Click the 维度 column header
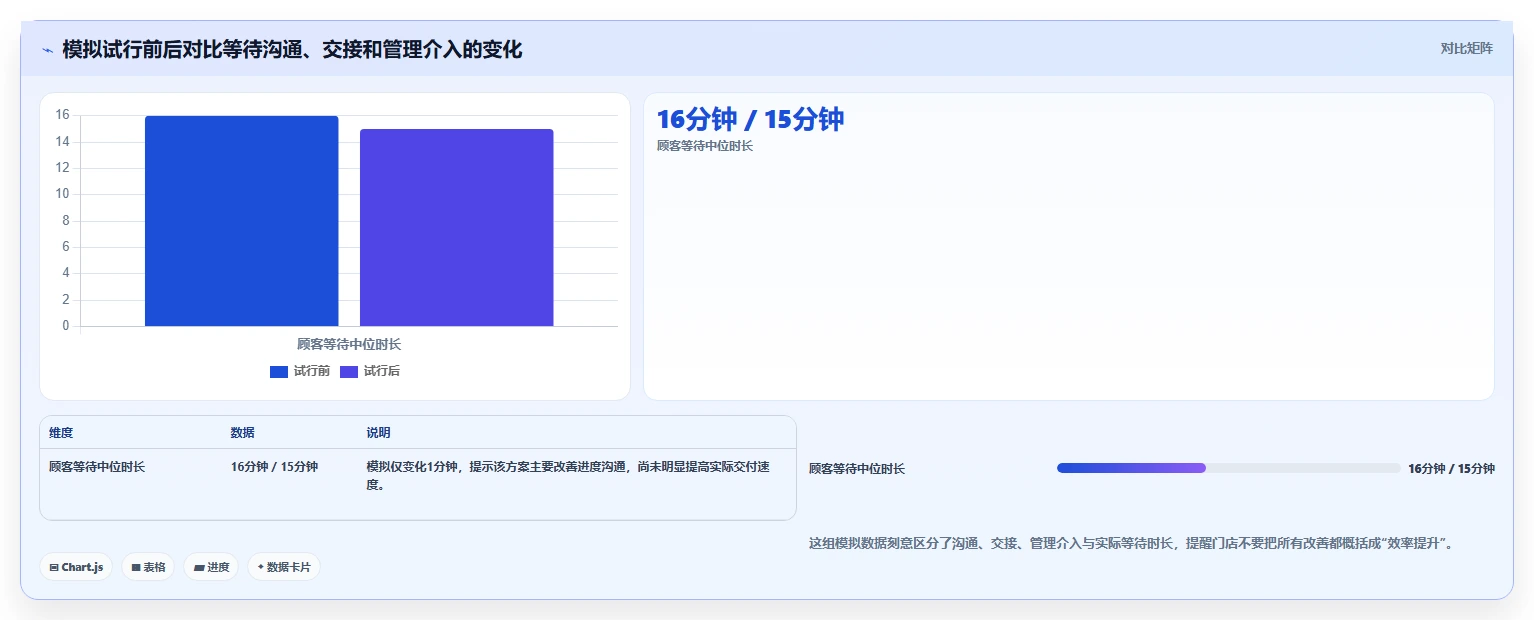This screenshot has height=620, width=1534. click(61, 433)
